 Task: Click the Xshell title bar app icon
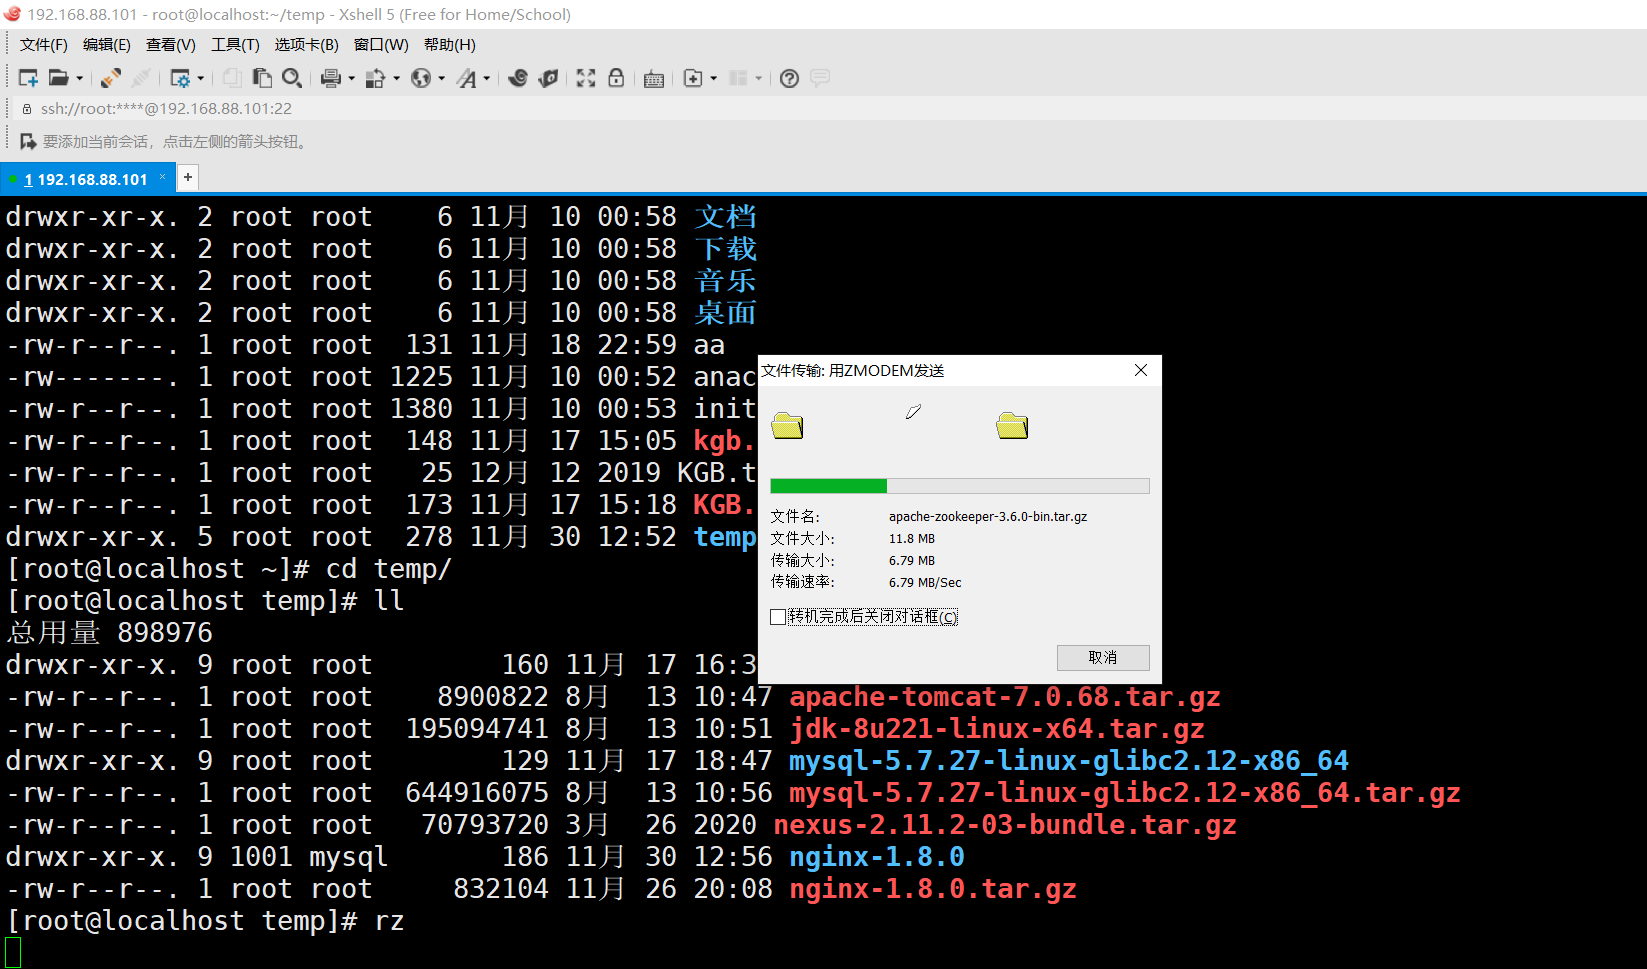12,14
